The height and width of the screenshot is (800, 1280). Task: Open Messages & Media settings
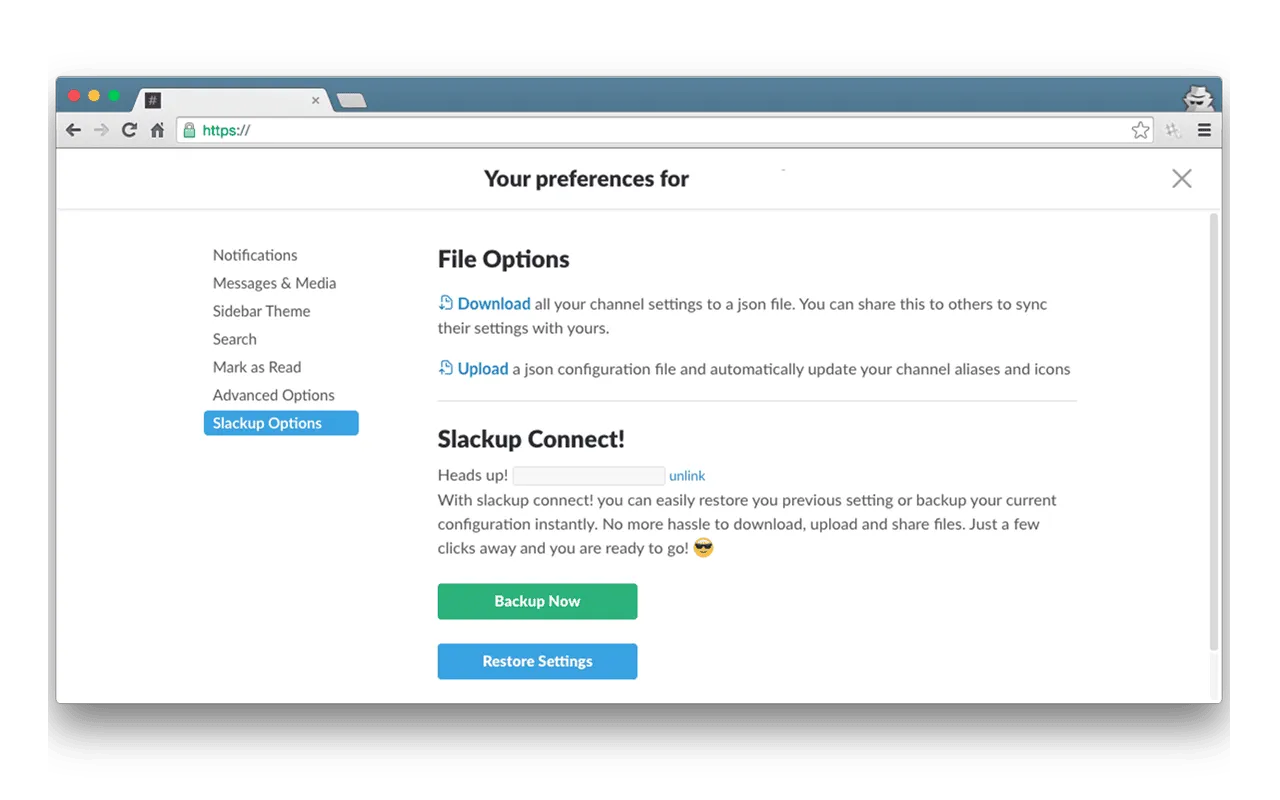pyautogui.click(x=274, y=283)
